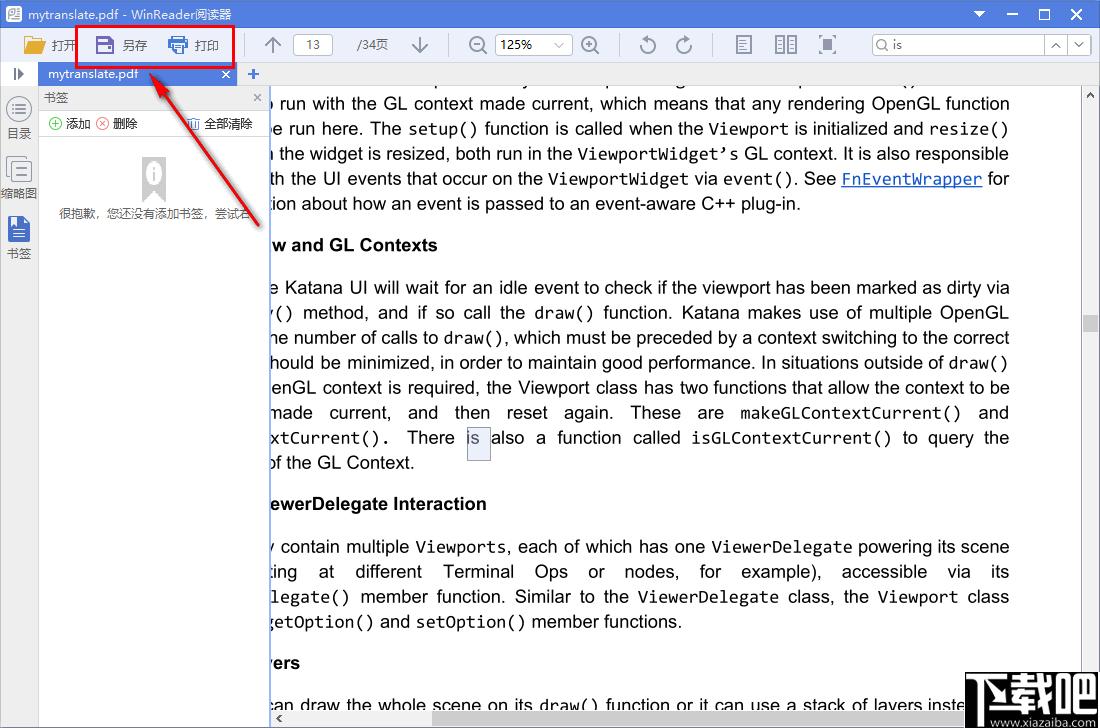Open the 目录 outline sidebar

[x=19, y=118]
